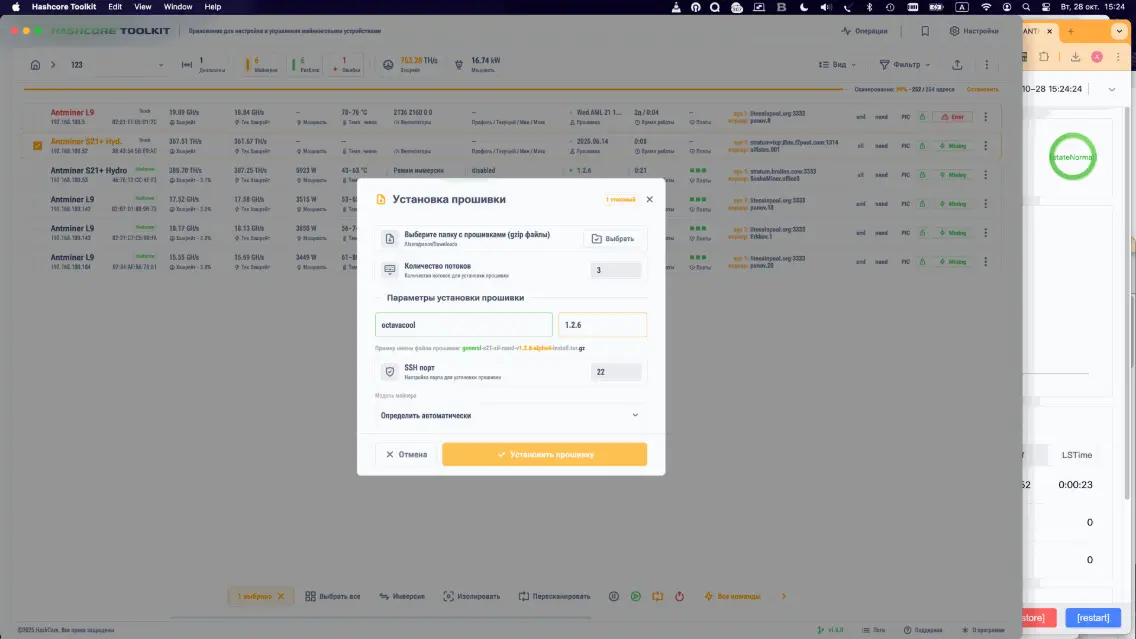Click the export/upload icon near Фильтр

click(x=957, y=65)
